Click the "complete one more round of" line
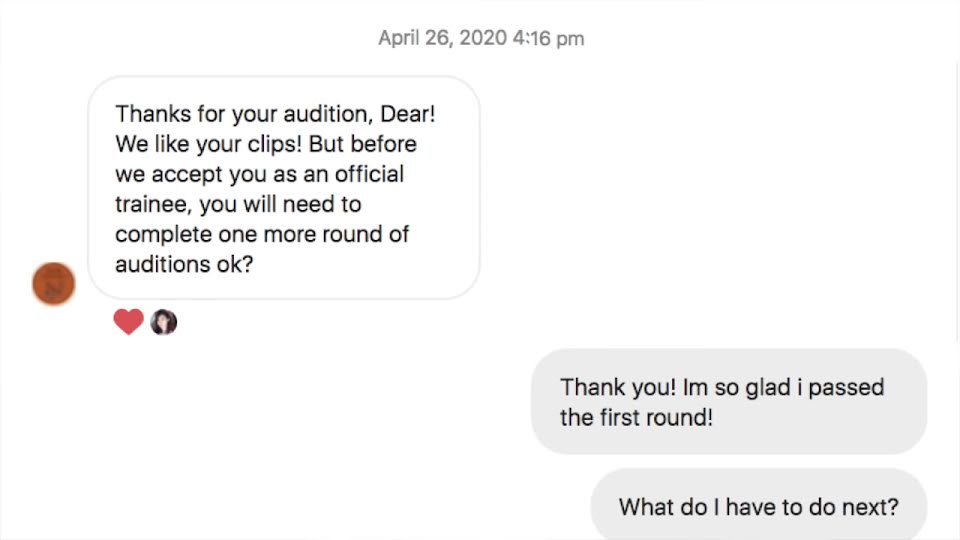Viewport: 960px width, 540px height. [262, 235]
